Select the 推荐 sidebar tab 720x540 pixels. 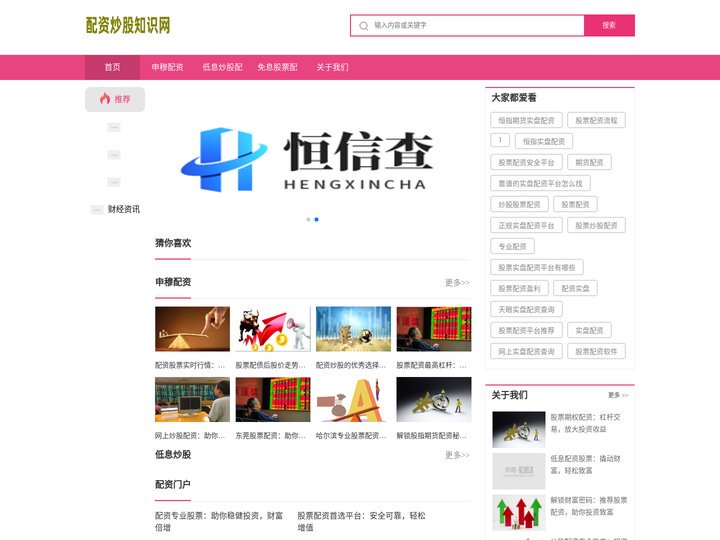[x=115, y=99]
